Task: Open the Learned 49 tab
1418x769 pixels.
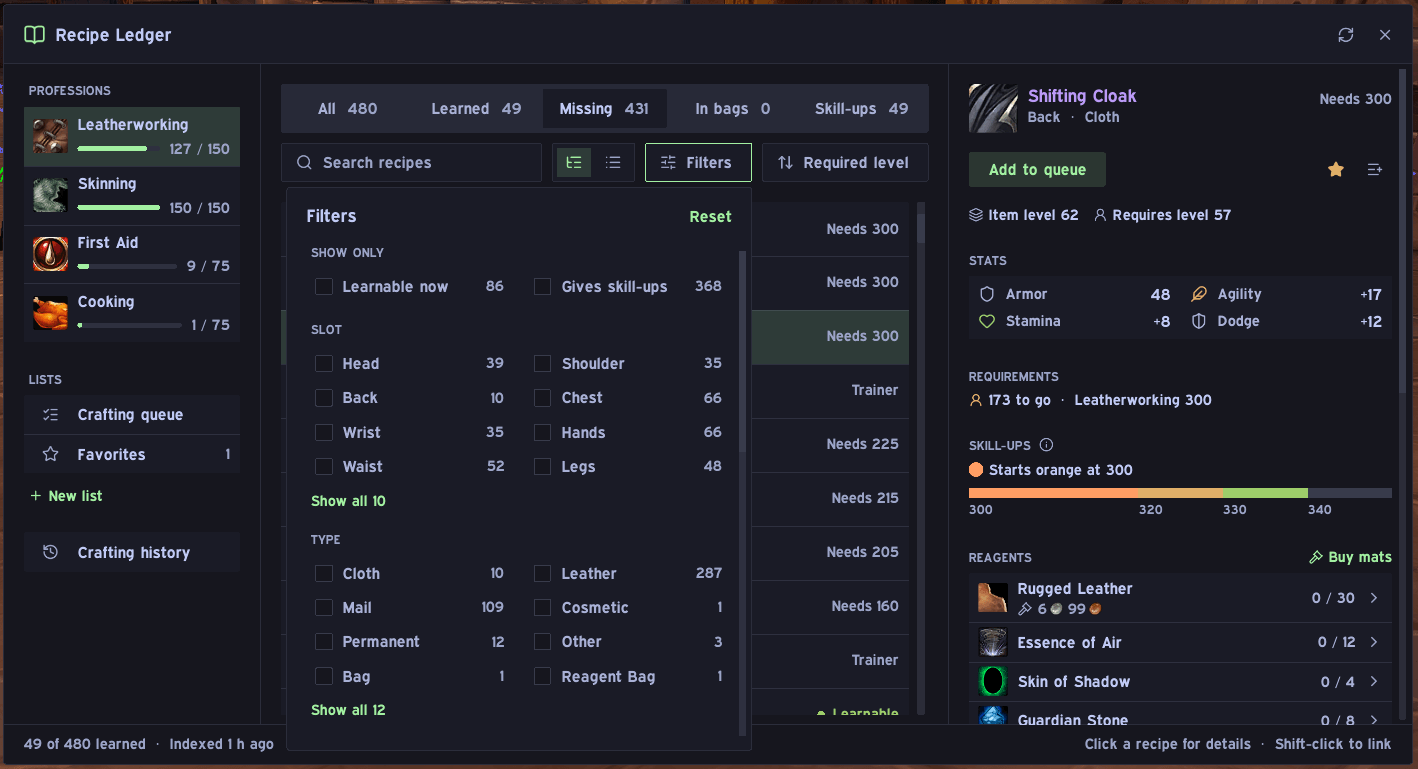Action: [476, 109]
